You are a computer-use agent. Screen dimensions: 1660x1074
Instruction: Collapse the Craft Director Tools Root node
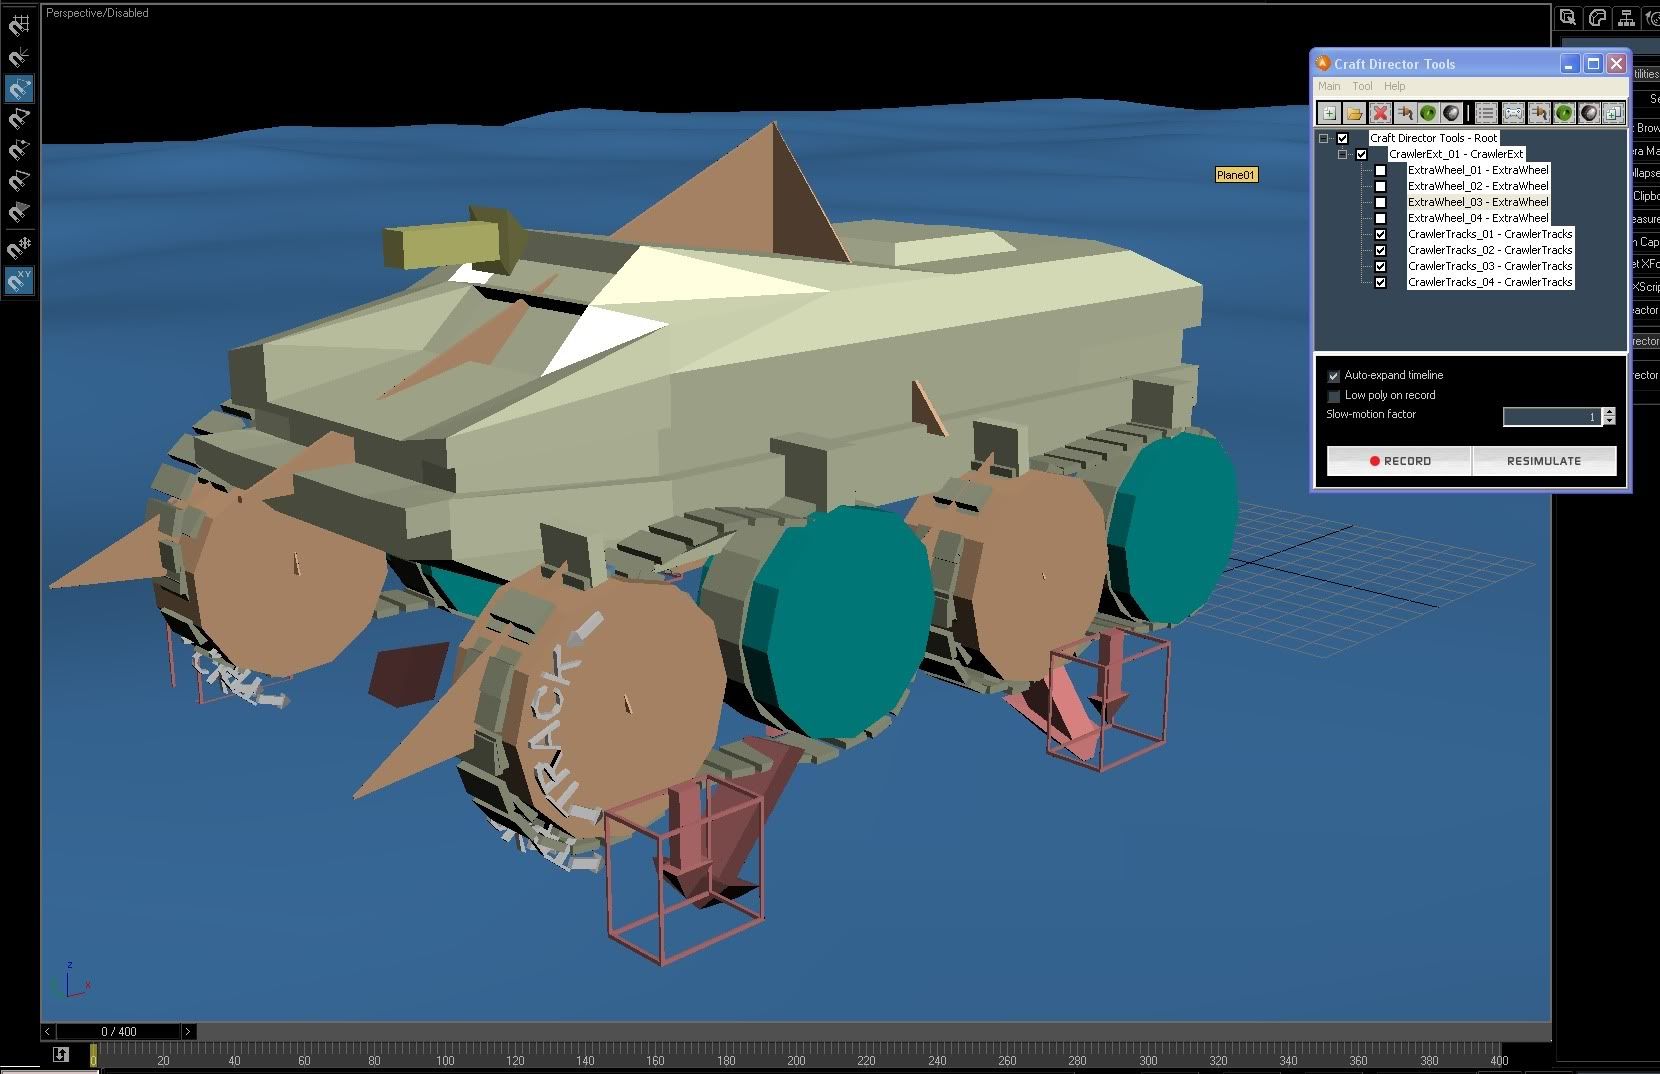point(1324,138)
